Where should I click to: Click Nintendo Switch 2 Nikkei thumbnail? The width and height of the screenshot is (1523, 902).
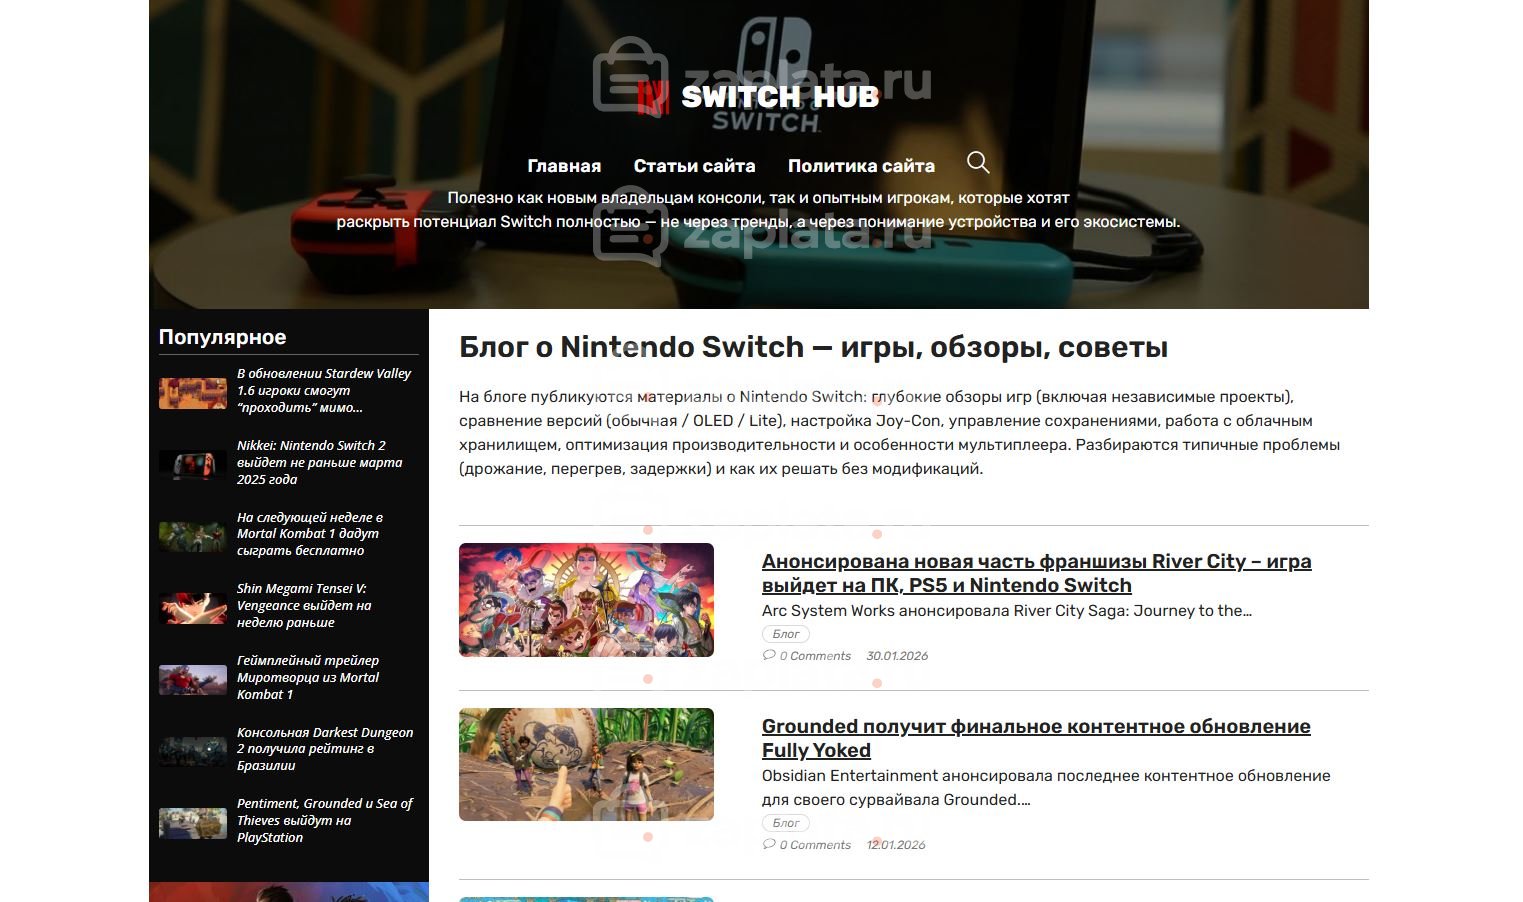click(x=193, y=464)
